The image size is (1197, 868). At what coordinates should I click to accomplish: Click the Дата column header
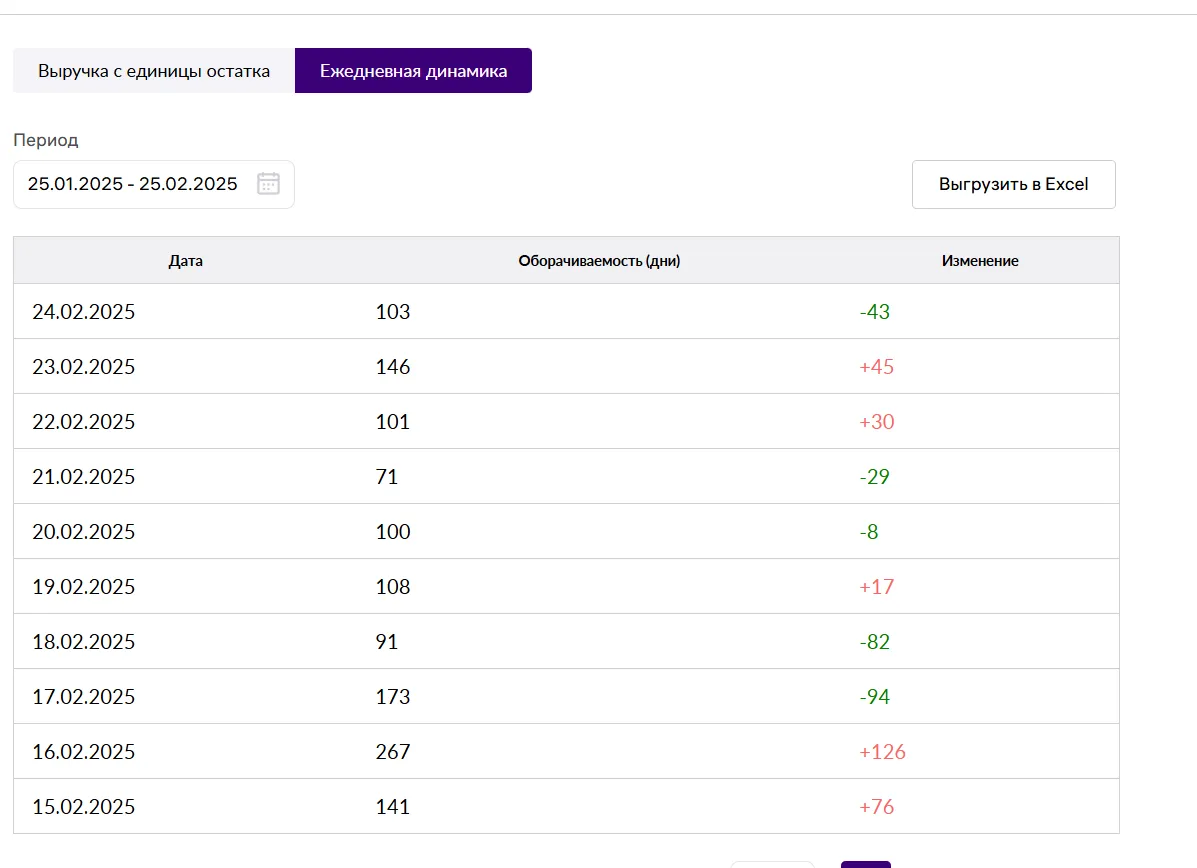[186, 261]
